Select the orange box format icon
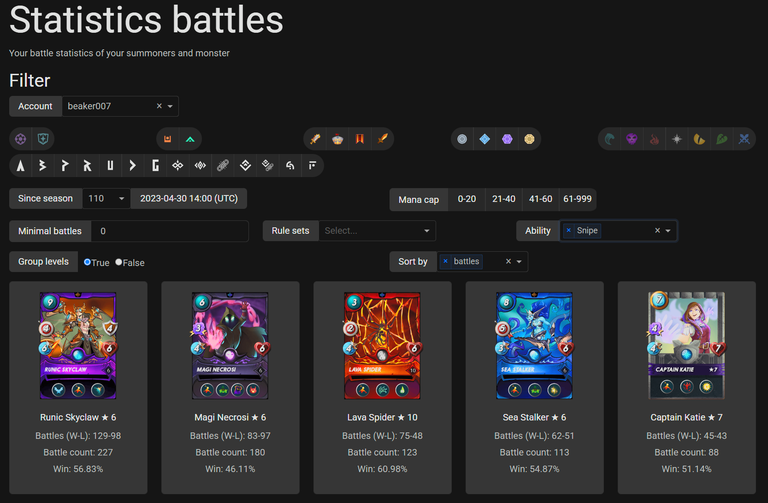 (x=168, y=139)
